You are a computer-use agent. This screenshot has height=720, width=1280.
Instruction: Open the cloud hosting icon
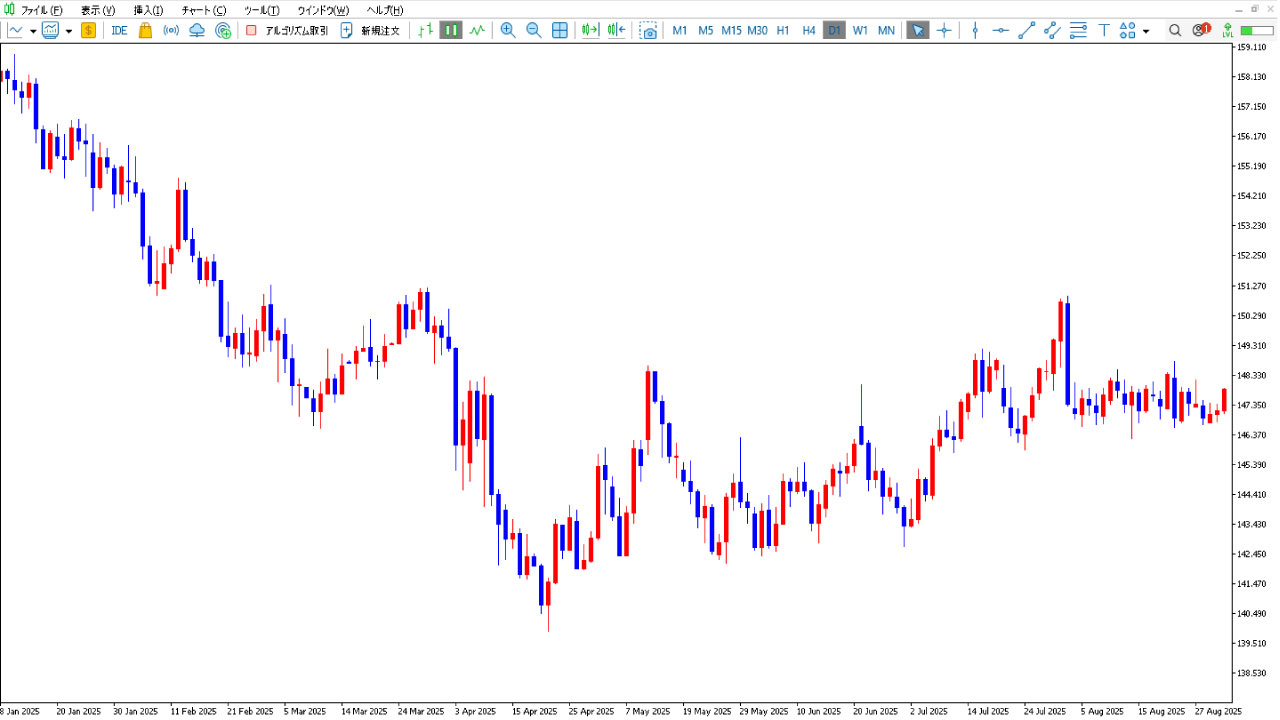[197, 30]
